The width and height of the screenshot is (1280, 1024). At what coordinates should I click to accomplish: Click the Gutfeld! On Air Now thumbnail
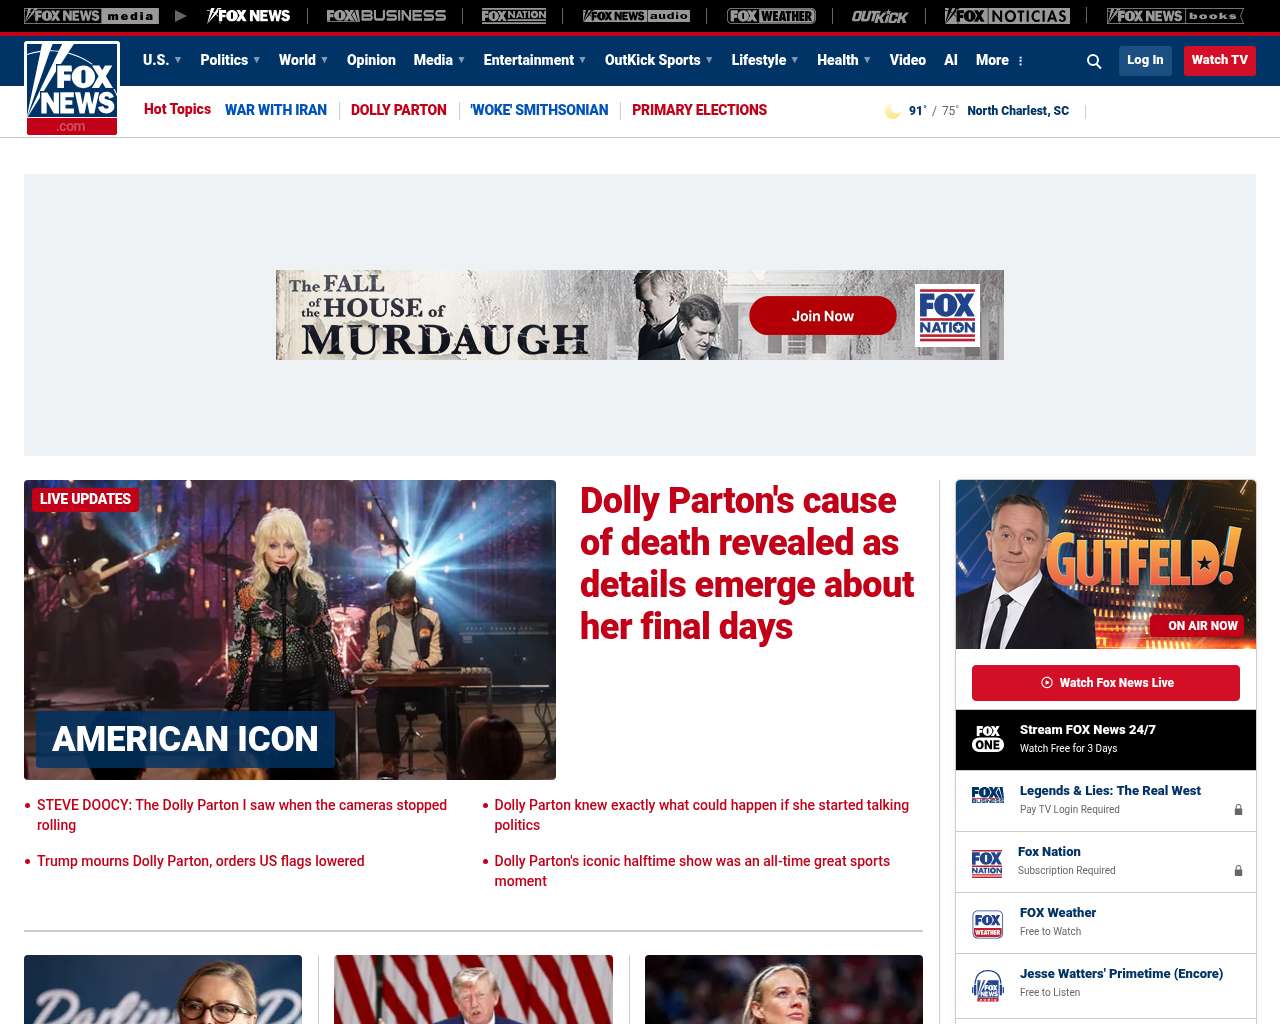pyautogui.click(x=1106, y=564)
